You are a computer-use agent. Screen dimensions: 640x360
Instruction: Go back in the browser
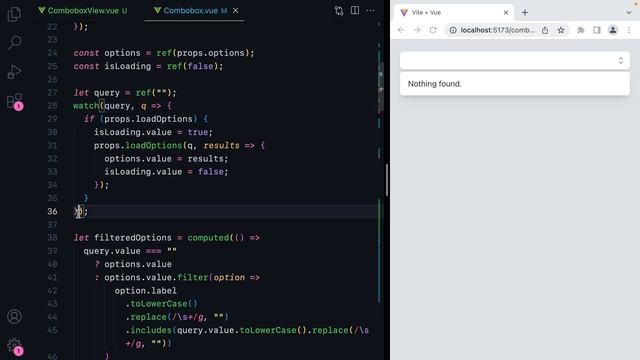(x=401, y=30)
